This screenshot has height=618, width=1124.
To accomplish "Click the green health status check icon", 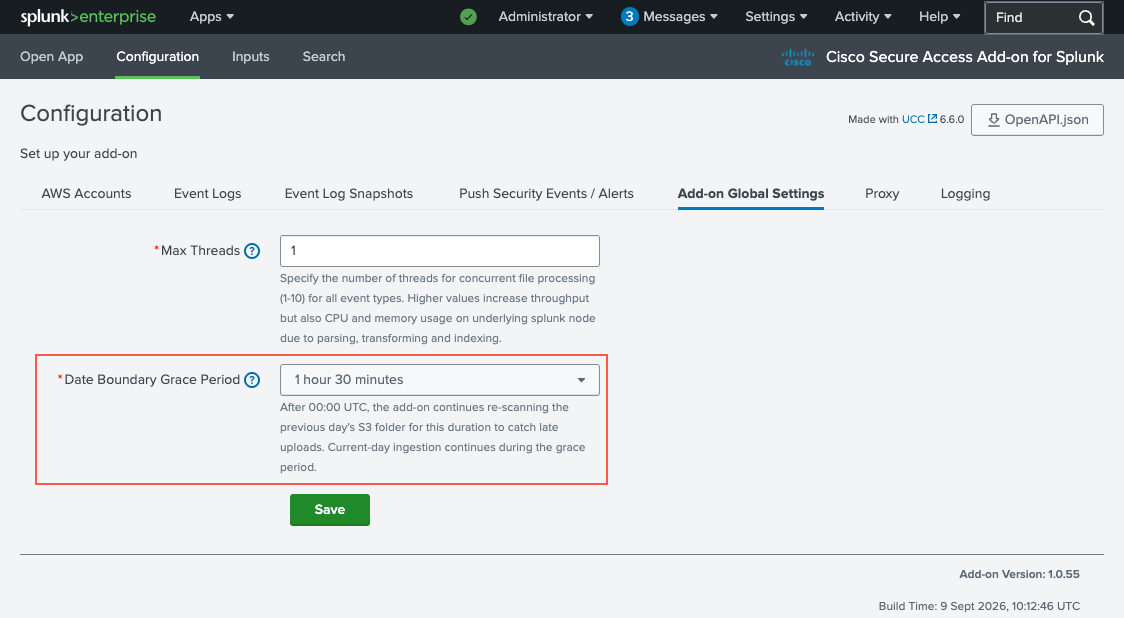I will pos(468,16).
